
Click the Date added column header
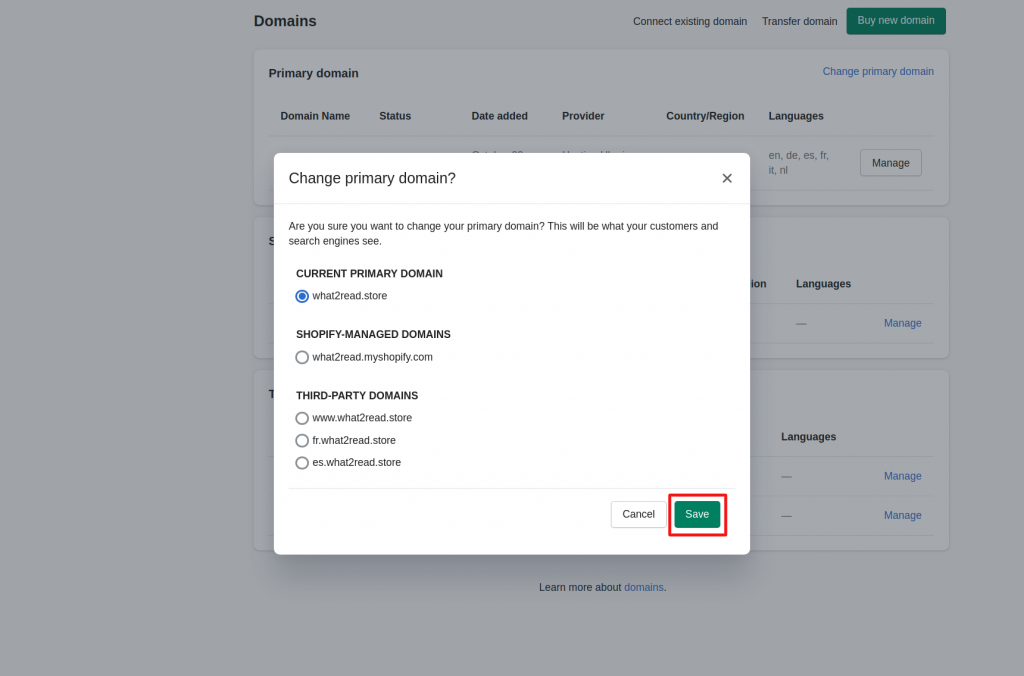(500, 116)
